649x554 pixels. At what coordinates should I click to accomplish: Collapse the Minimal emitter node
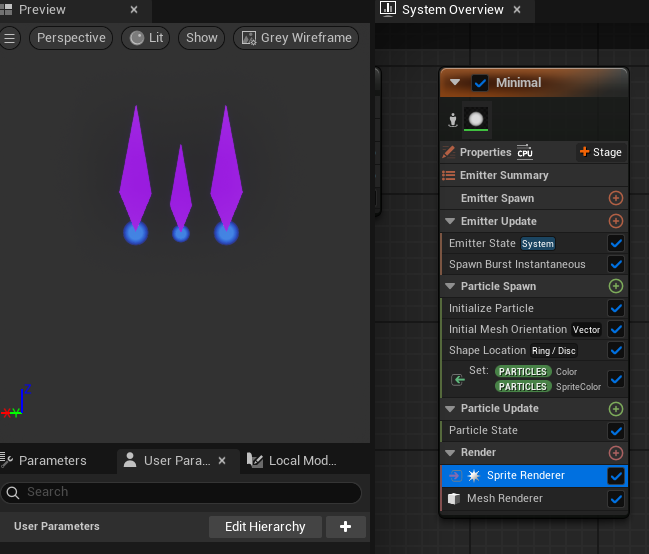(x=456, y=83)
